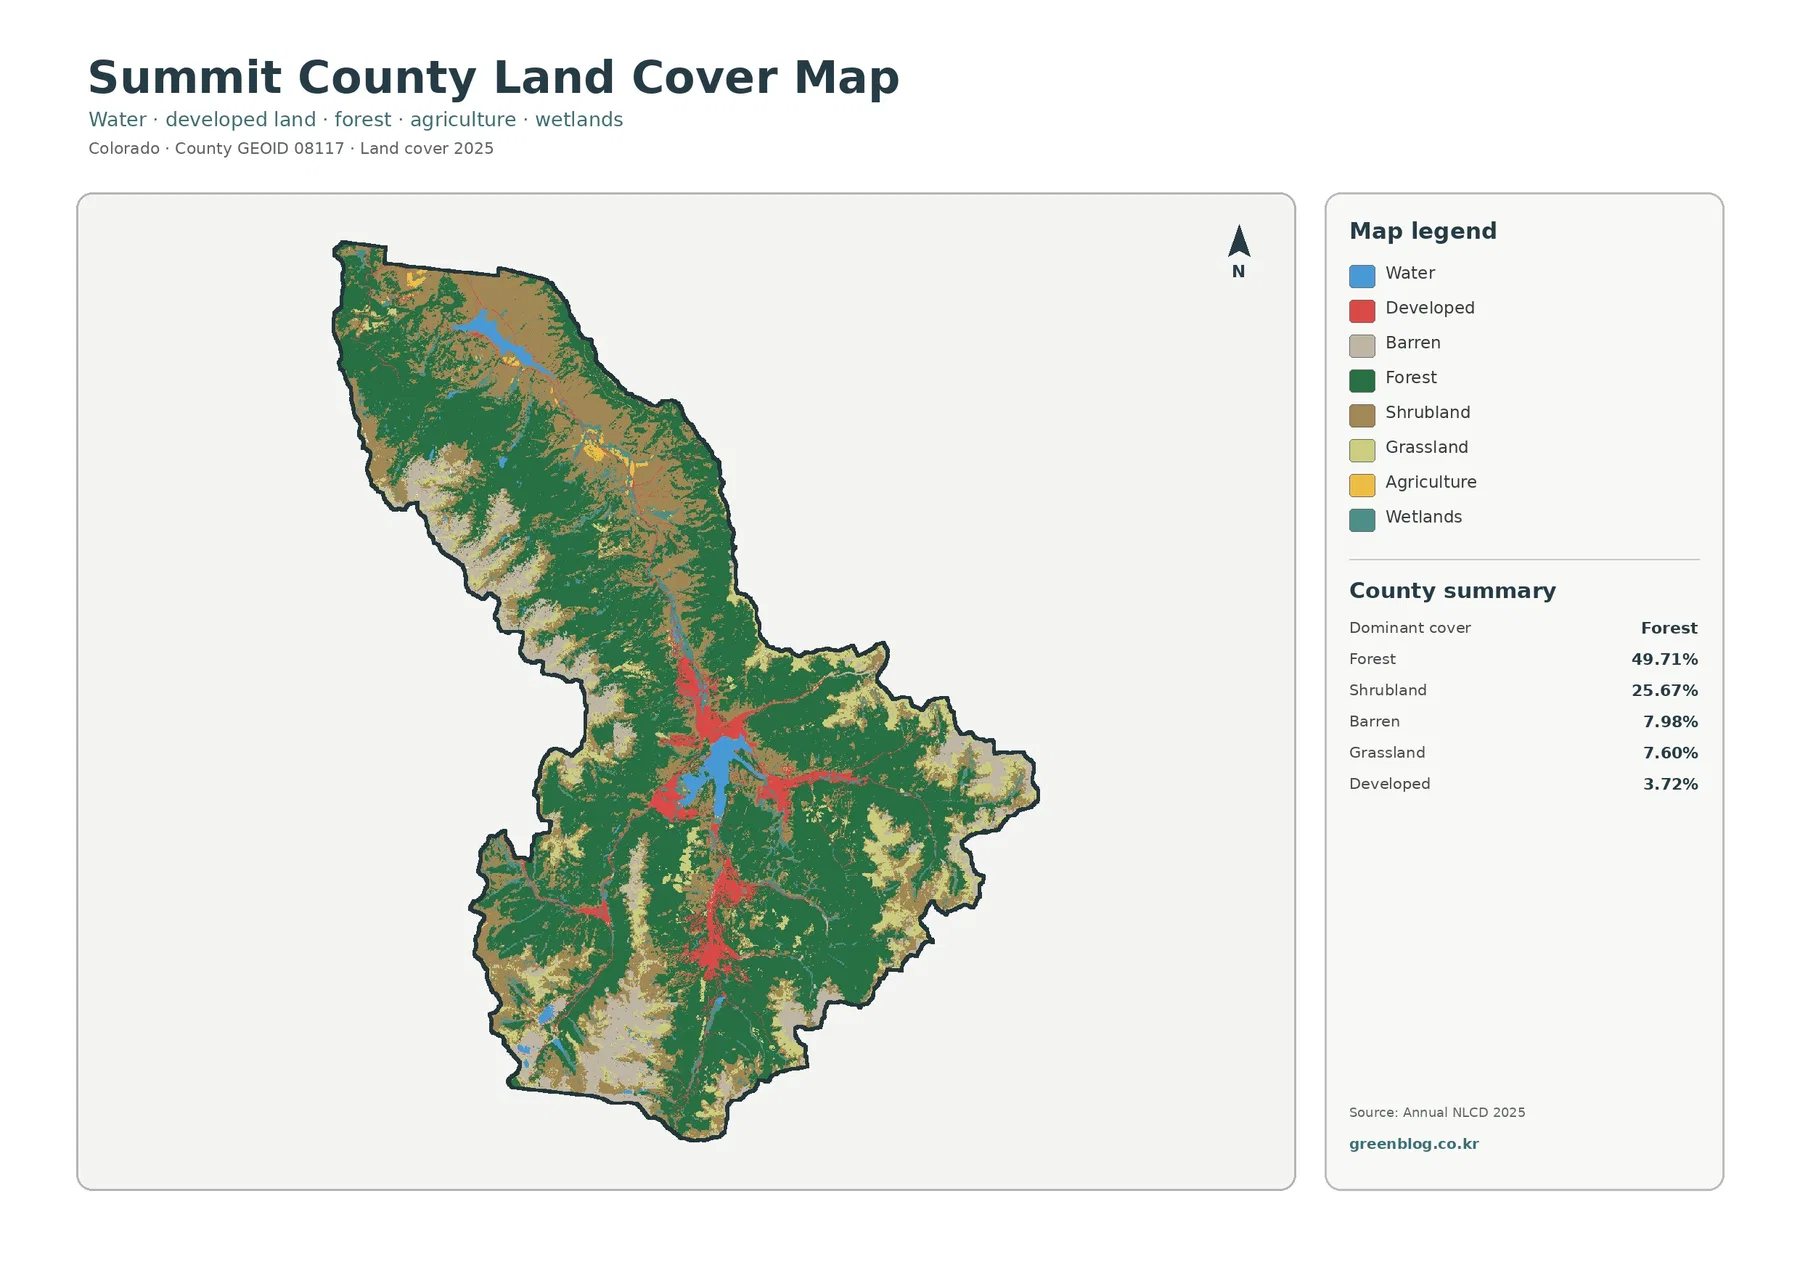Select the yellow Agriculture legend swatch
The width and height of the screenshot is (1800, 1273).
click(x=1362, y=485)
